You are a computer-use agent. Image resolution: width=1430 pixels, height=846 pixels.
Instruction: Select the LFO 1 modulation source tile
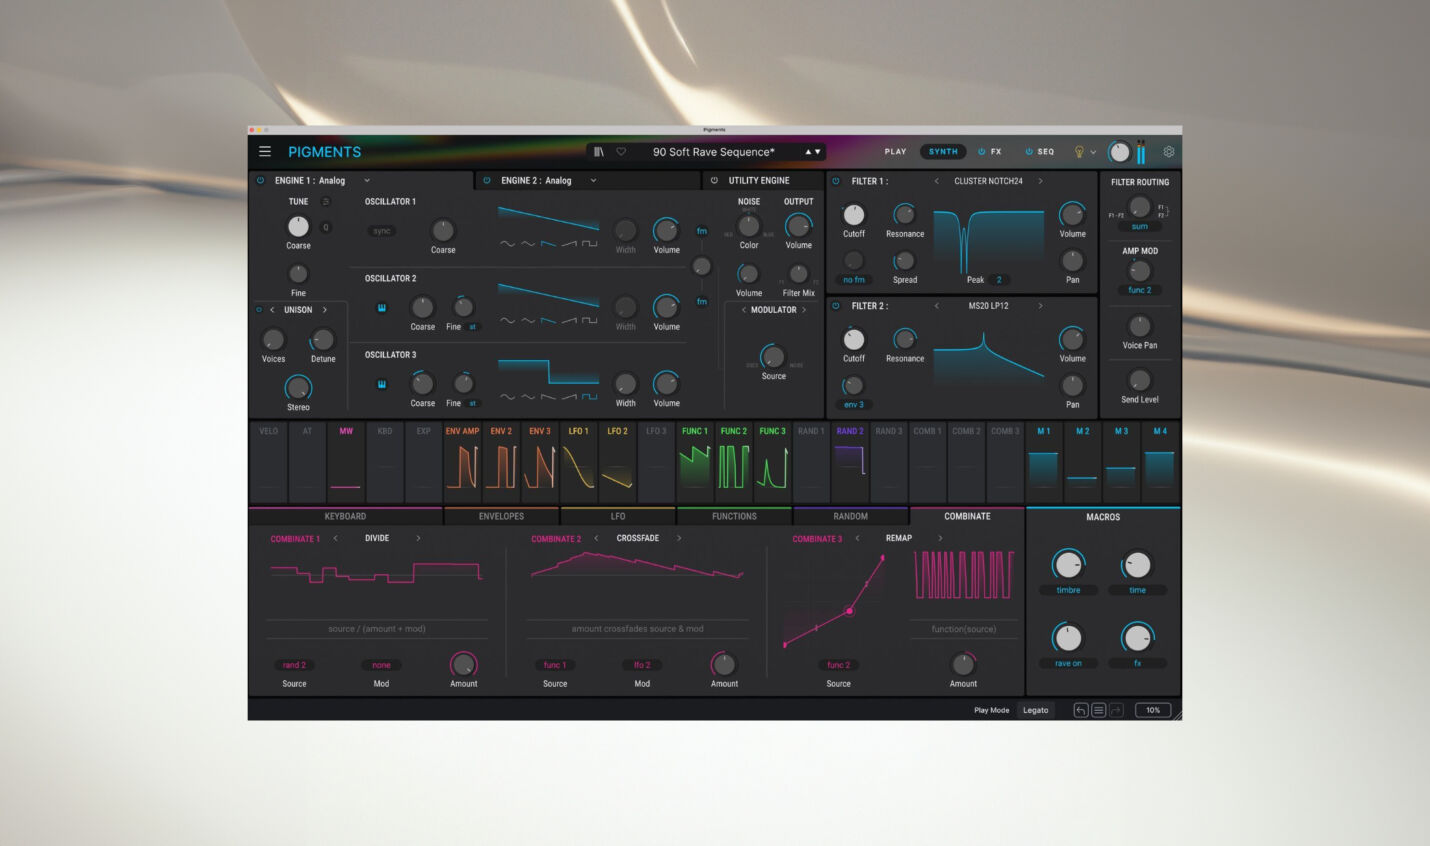(578, 460)
